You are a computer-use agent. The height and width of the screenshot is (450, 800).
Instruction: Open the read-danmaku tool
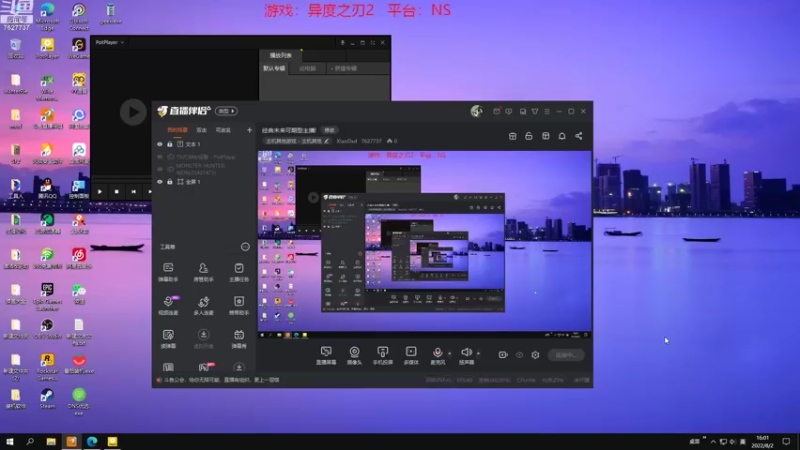[168, 338]
